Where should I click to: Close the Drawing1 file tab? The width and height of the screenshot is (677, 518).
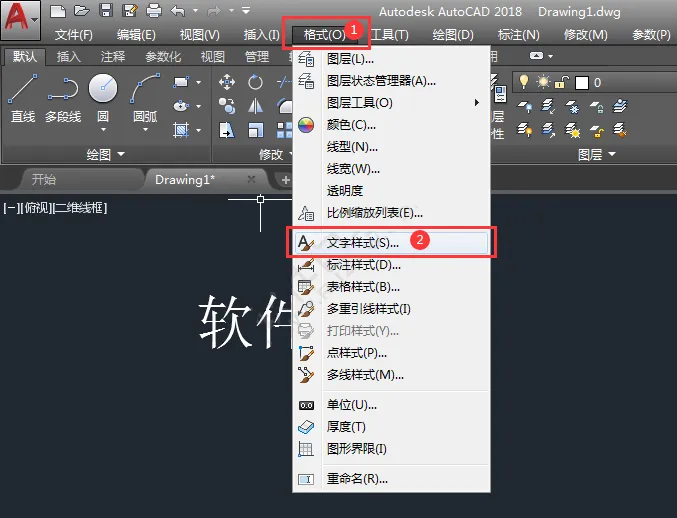pos(251,179)
